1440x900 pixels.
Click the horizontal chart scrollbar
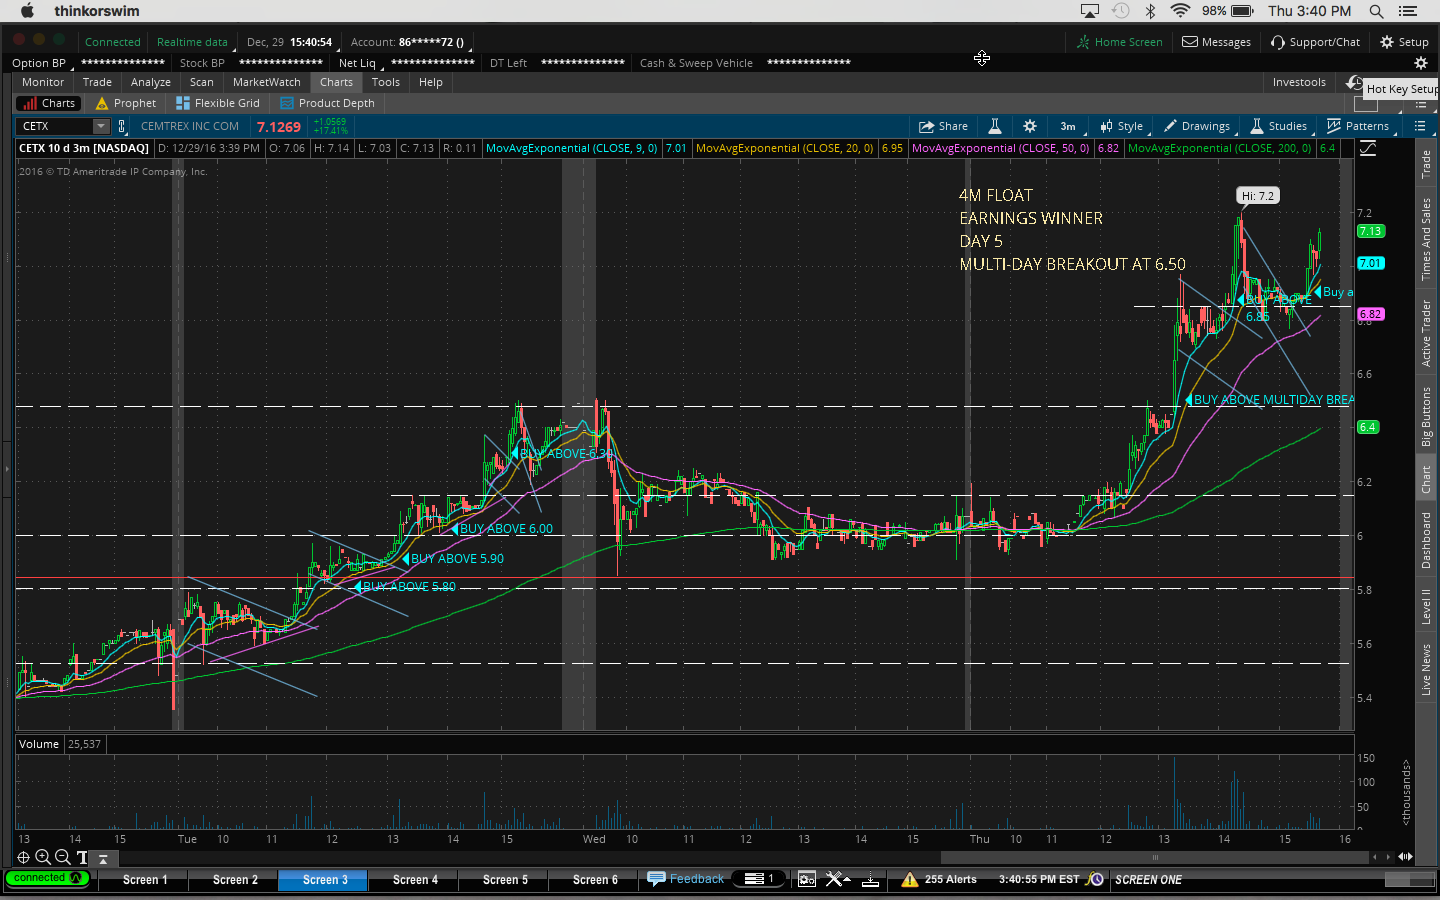pos(1155,857)
